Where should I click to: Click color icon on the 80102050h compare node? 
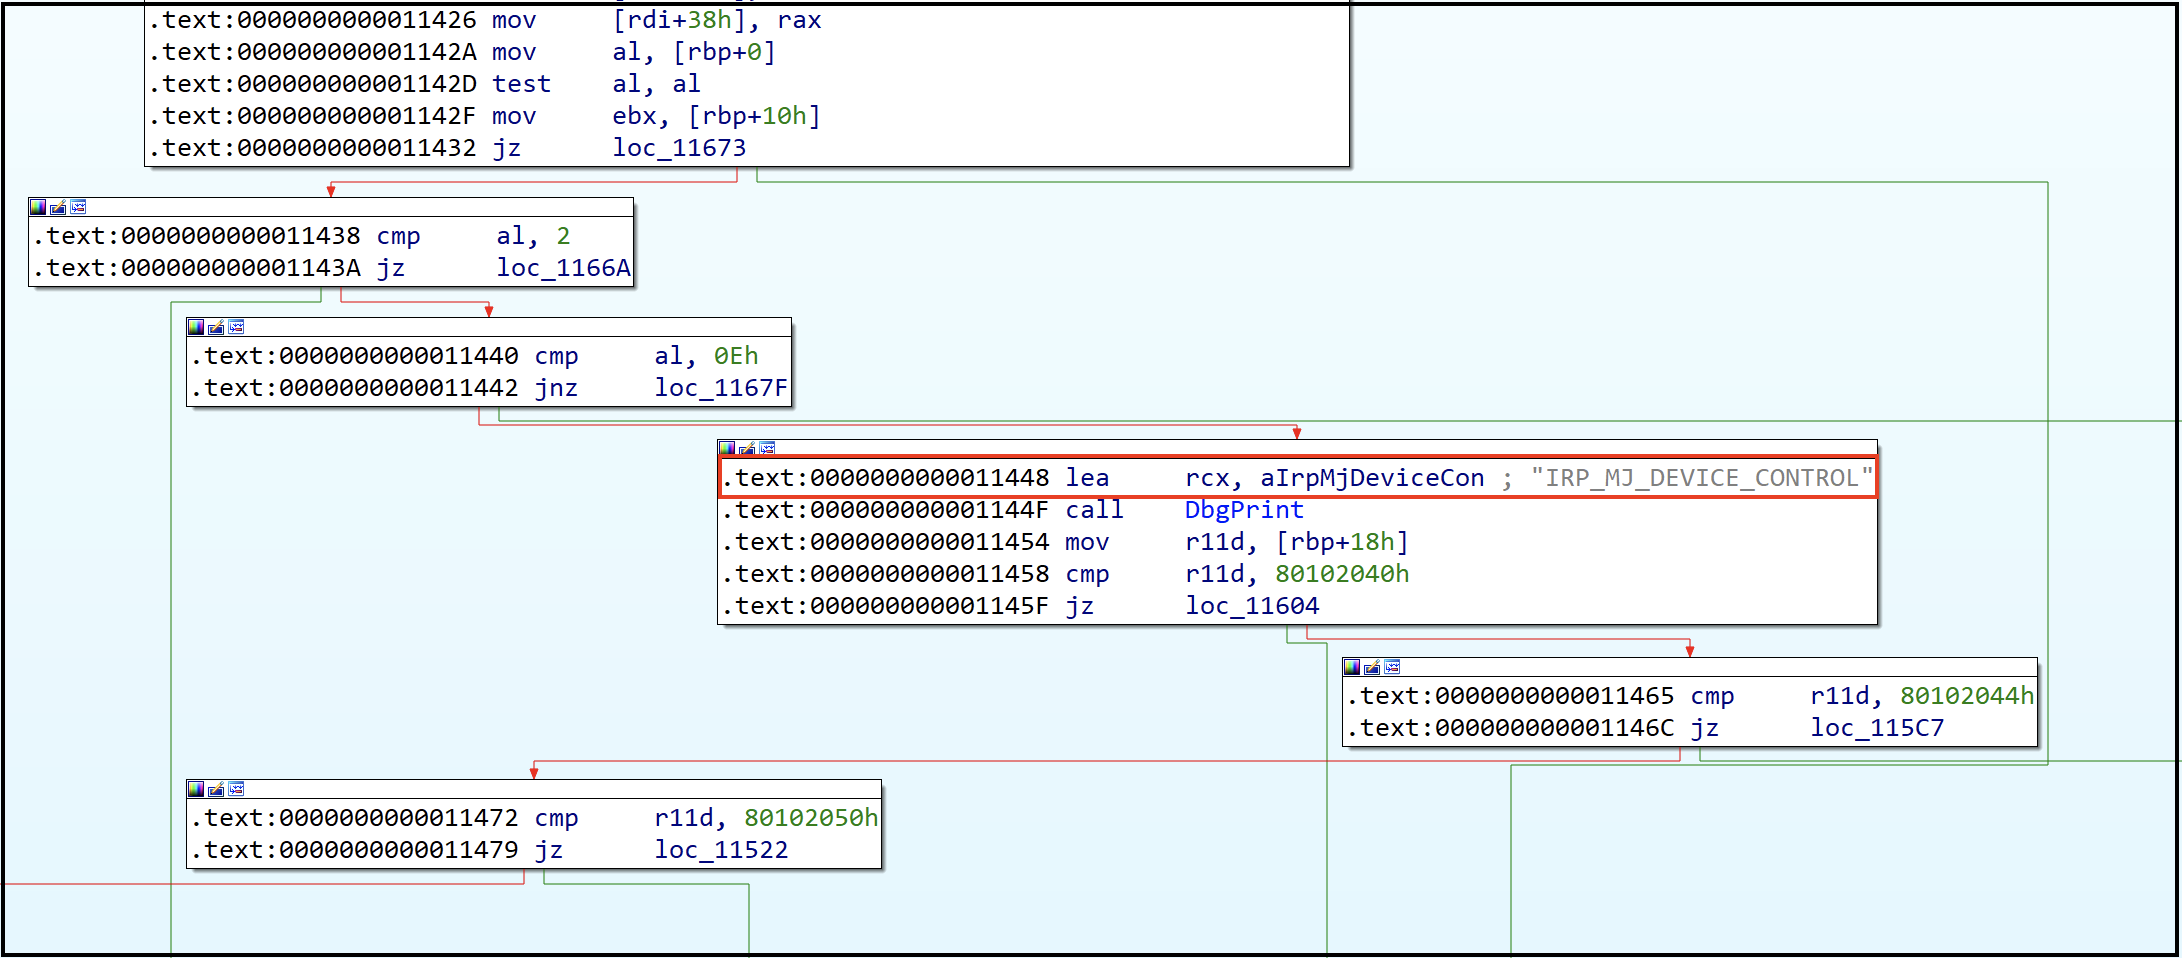[x=196, y=789]
